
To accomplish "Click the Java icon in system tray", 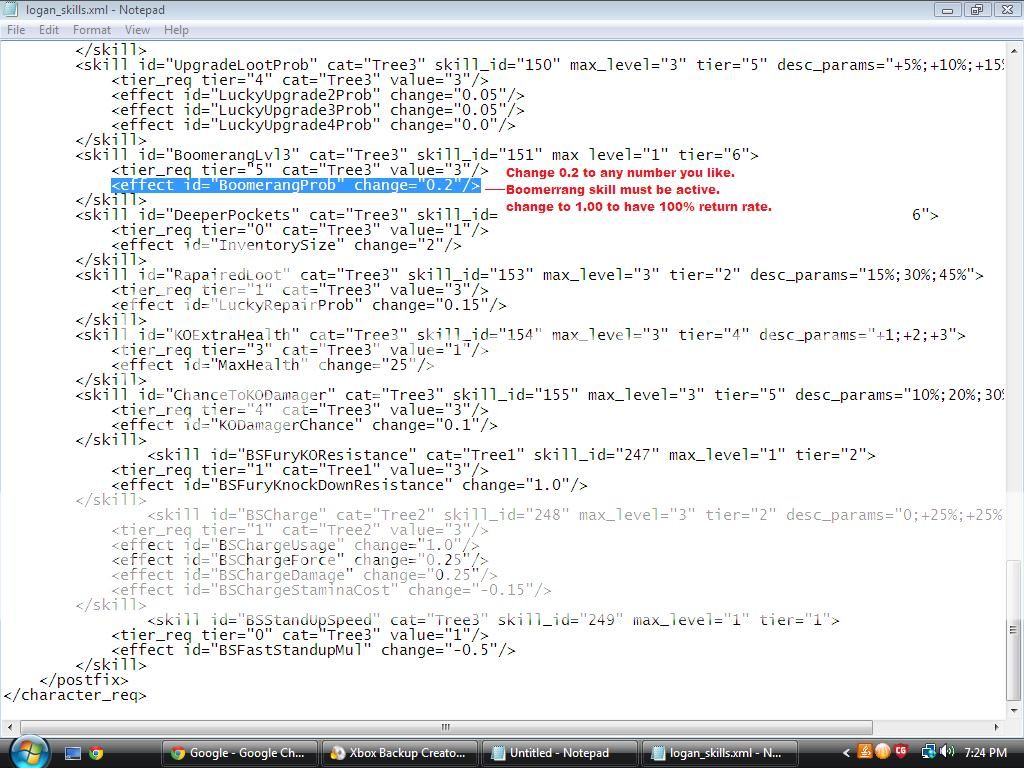I will pos(864,752).
